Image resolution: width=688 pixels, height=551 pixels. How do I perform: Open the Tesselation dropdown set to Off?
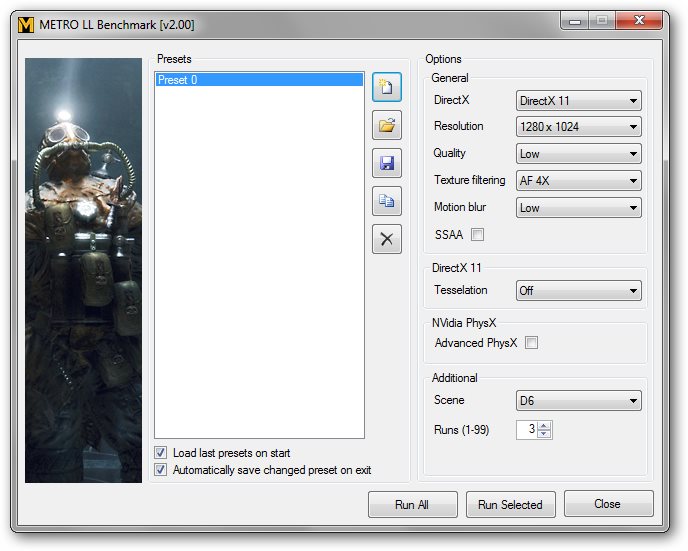click(579, 290)
